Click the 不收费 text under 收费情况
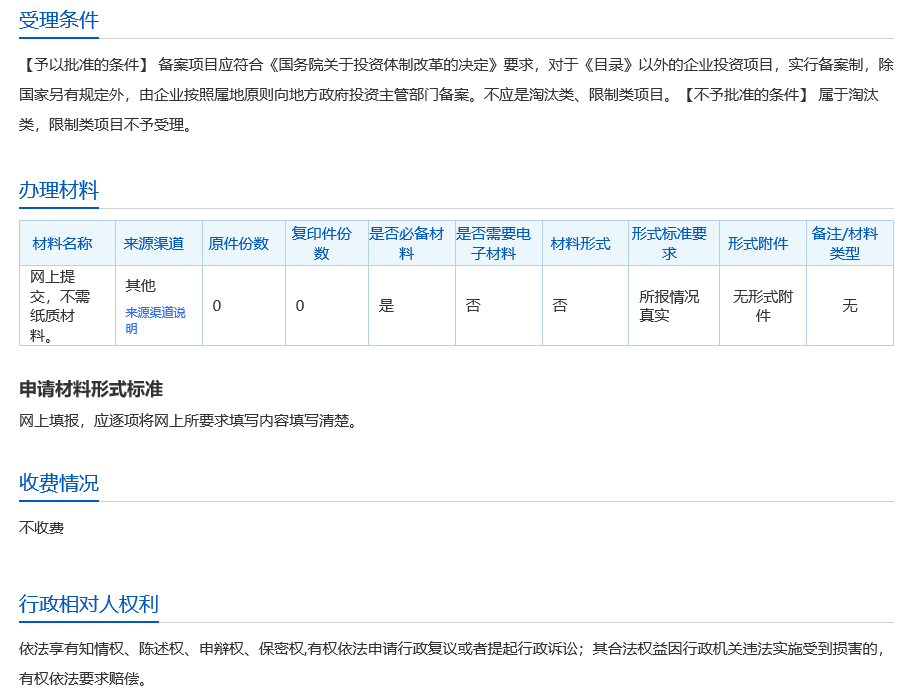914x695 pixels. [x=42, y=527]
